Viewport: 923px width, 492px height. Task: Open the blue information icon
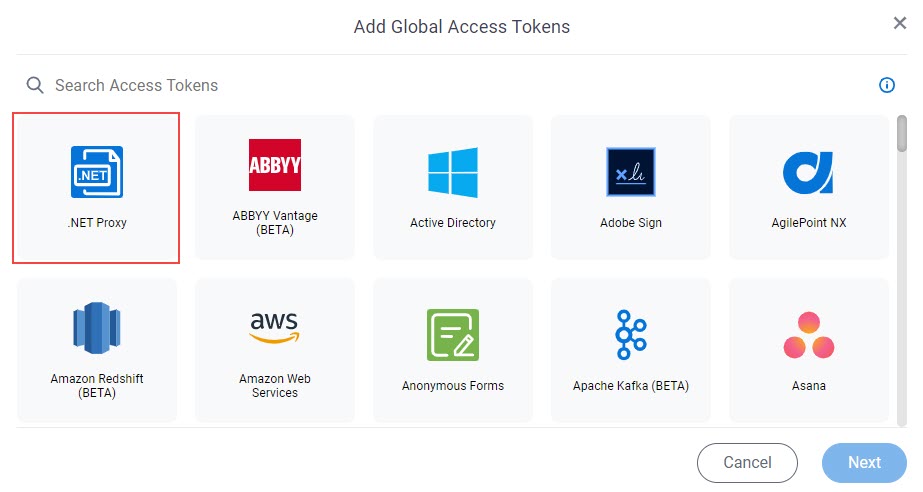[887, 85]
